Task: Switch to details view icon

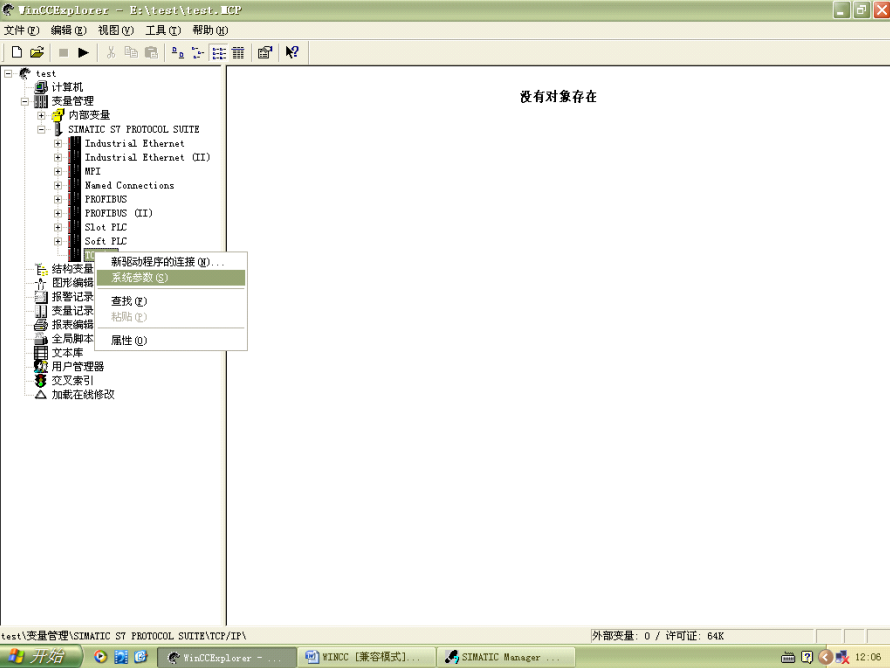Action: (238, 53)
